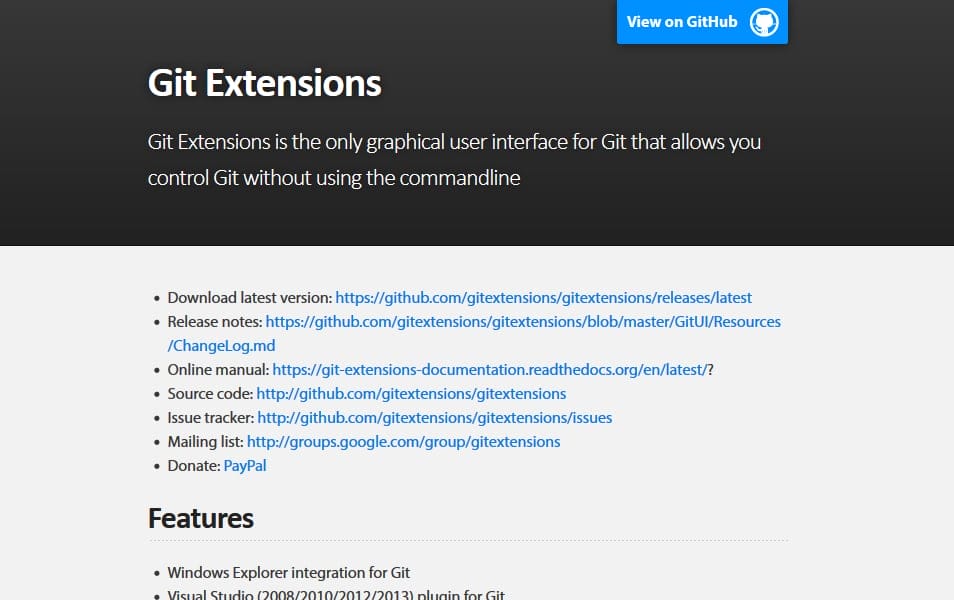Click the Git Extensions page title

click(x=265, y=83)
